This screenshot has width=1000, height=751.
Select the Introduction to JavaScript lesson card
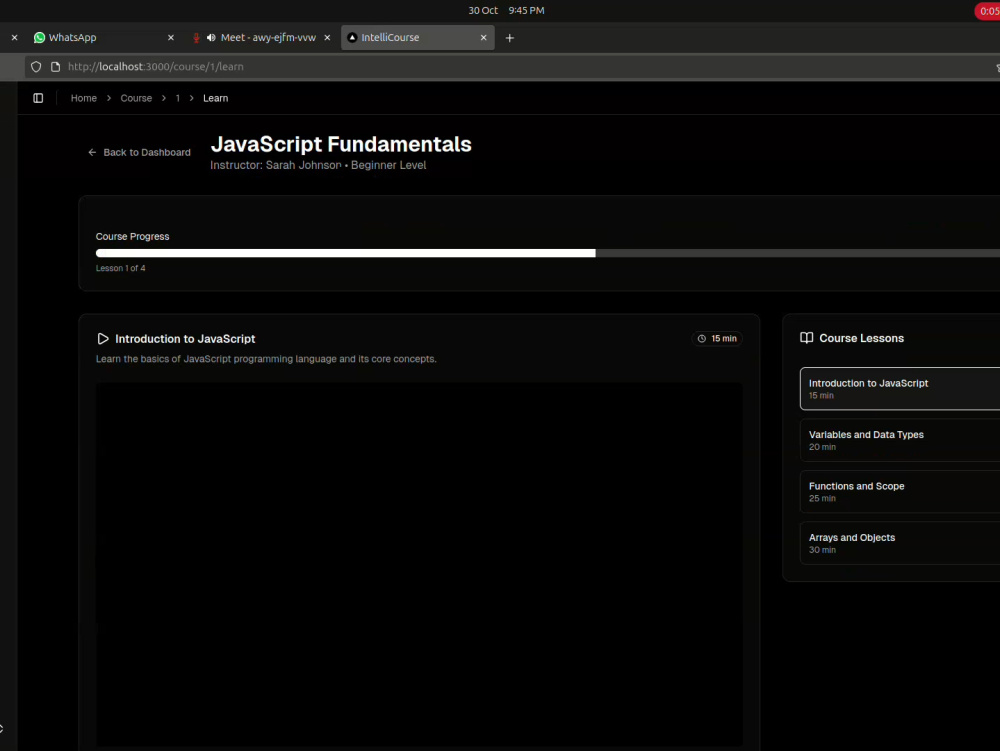coord(900,388)
